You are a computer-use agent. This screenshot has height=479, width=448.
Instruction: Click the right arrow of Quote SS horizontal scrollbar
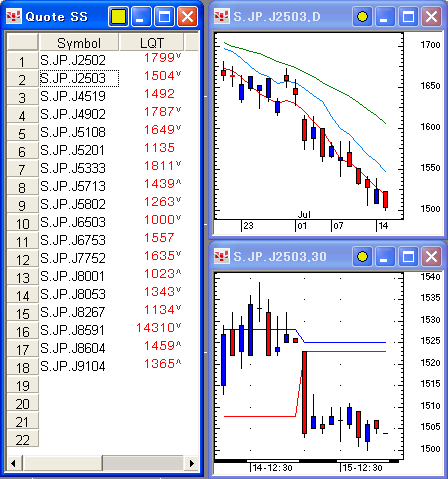click(191, 463)
